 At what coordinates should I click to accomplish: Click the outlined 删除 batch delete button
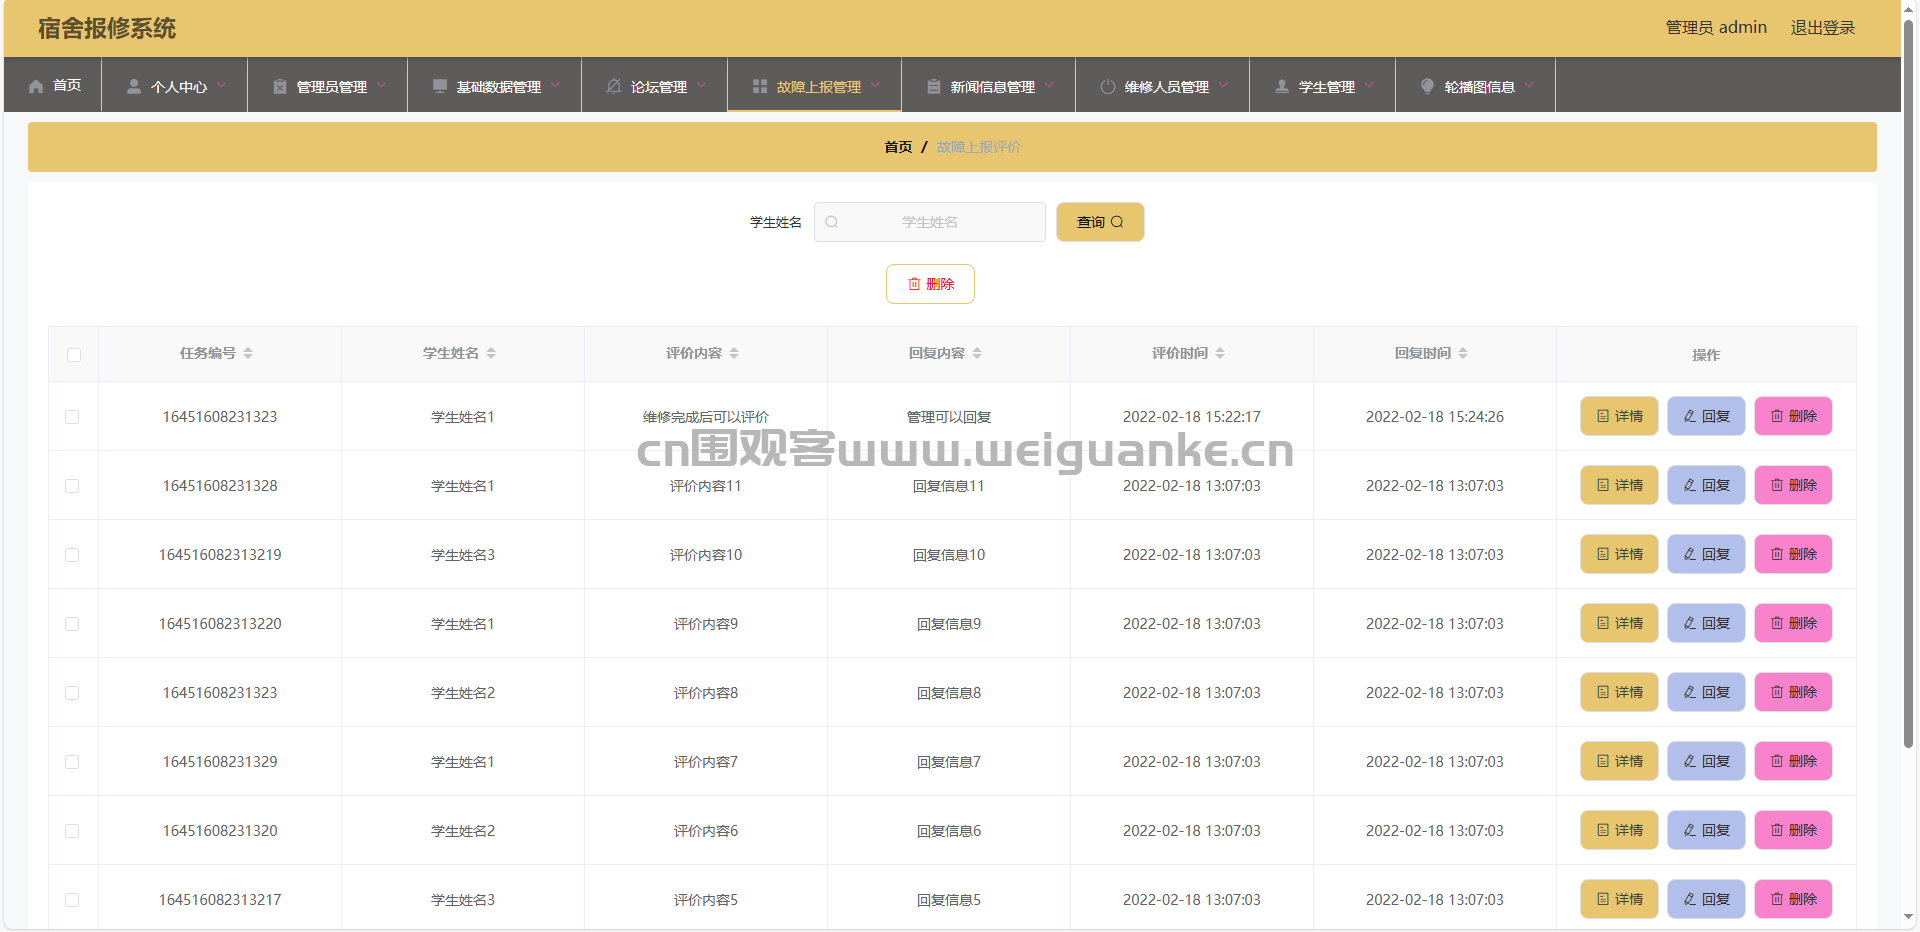[x=930, y=284]
